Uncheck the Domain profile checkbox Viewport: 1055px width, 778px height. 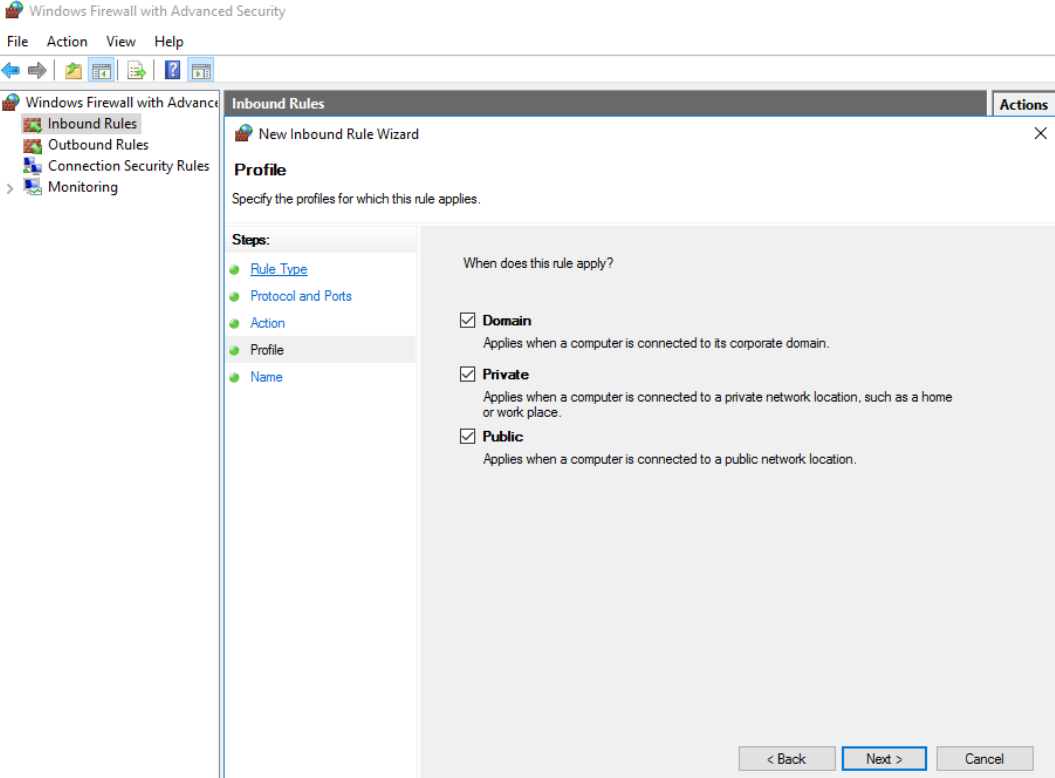pyautogui.click(x=467, y=321)
